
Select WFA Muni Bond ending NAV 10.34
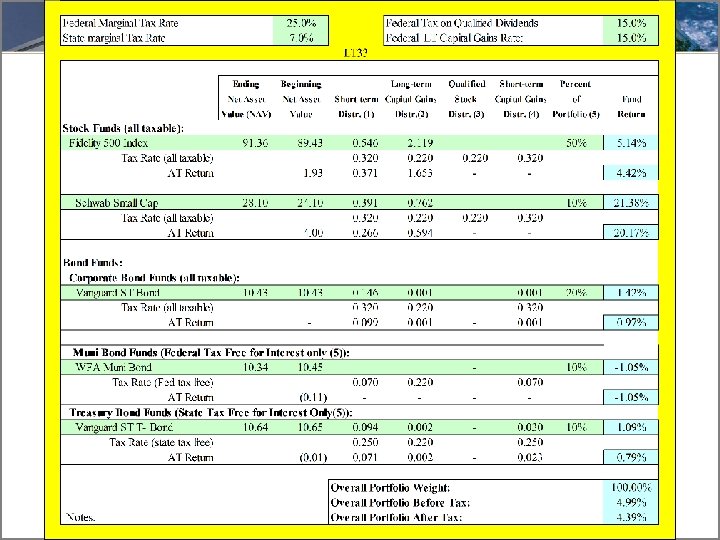[255, 367]
